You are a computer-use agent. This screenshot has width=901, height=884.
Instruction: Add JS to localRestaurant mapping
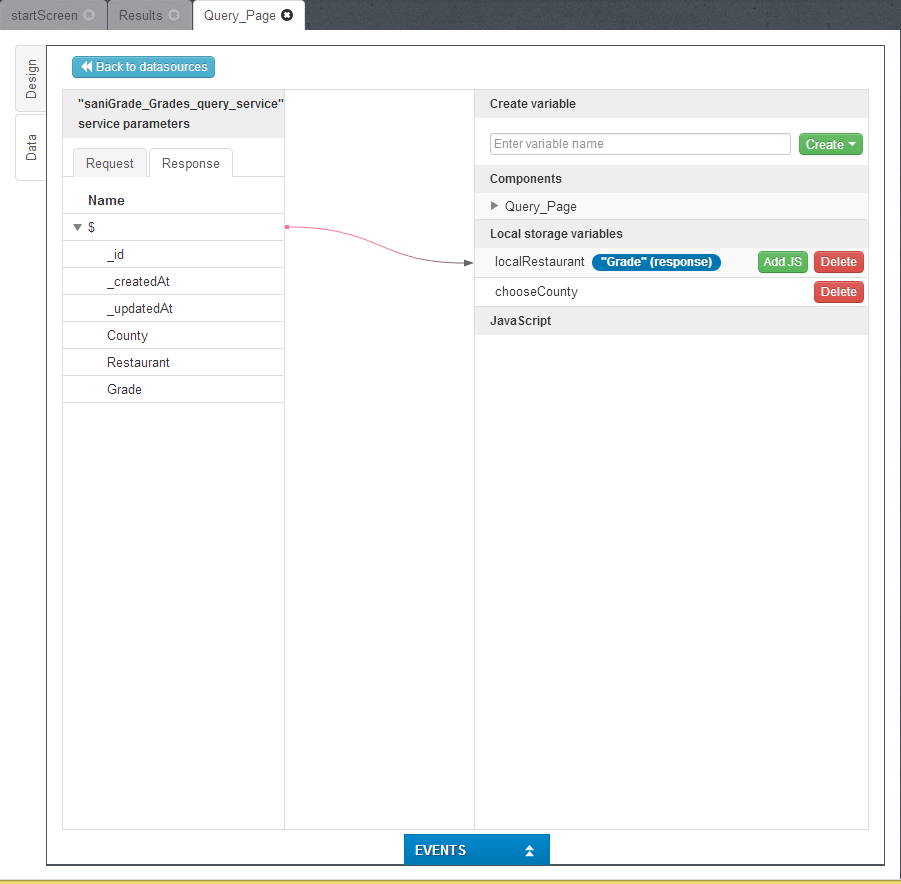pos(782,262)
